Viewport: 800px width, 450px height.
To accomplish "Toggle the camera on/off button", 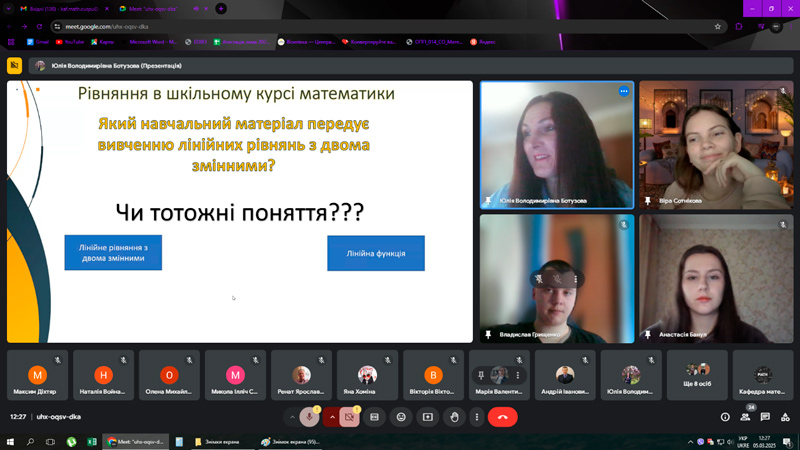I will (350, 417).
